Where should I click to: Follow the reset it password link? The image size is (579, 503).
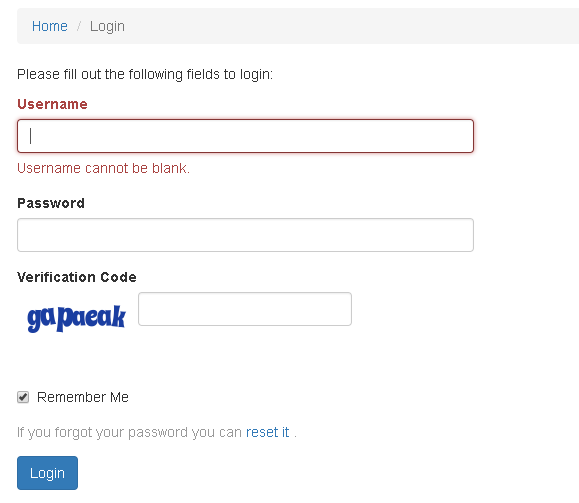267,432
